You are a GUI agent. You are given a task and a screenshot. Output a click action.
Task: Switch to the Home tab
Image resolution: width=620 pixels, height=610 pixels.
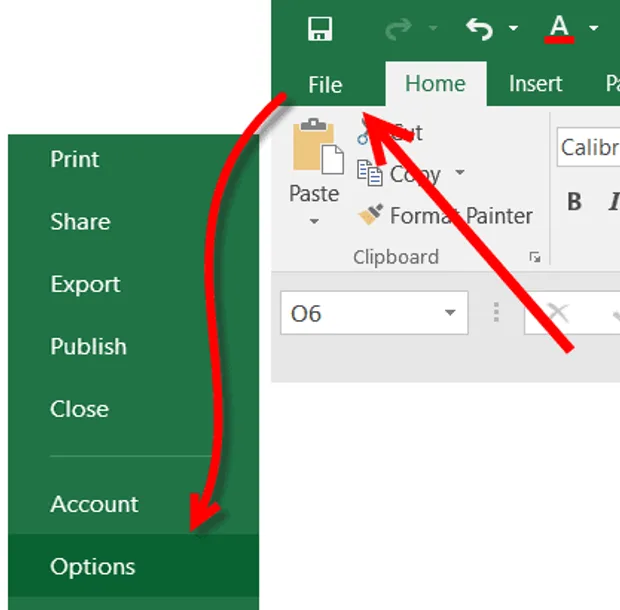tap(435, 84)
